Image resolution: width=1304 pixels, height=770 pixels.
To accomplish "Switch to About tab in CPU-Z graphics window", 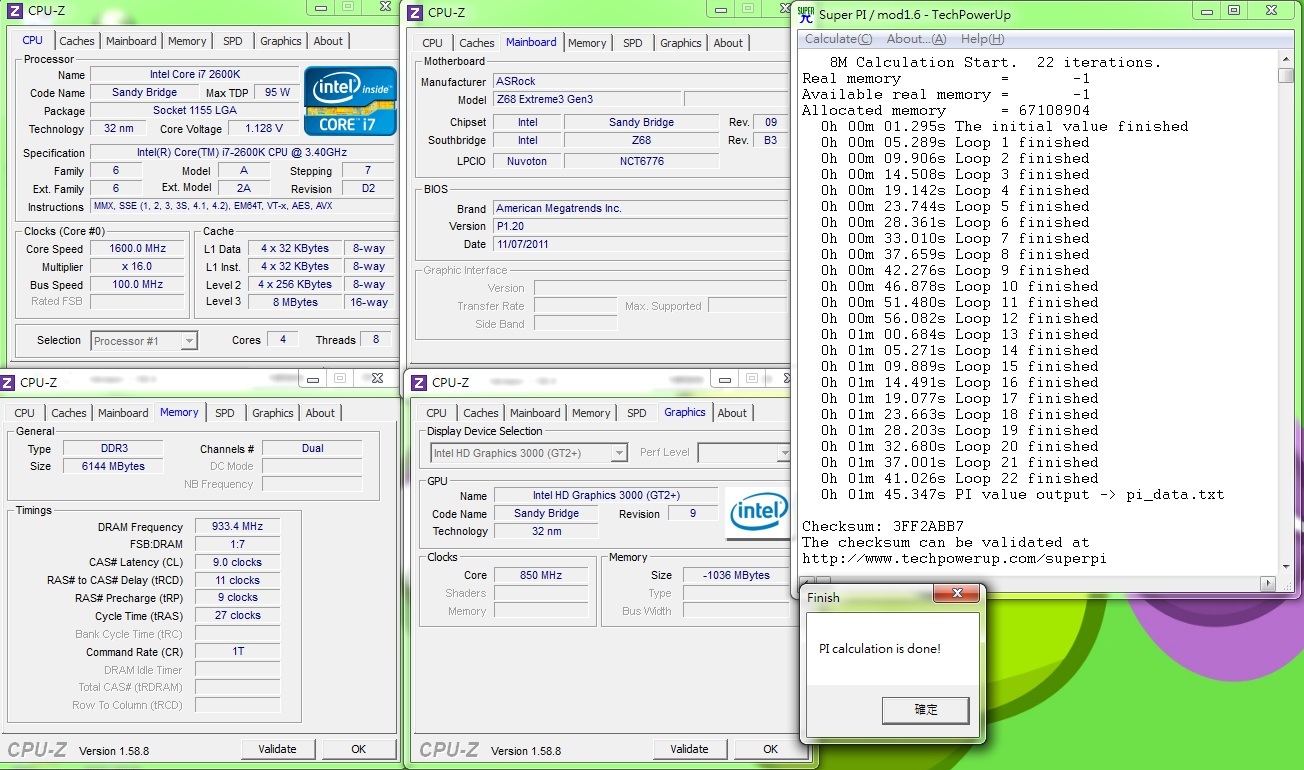I will coord(732,413).
